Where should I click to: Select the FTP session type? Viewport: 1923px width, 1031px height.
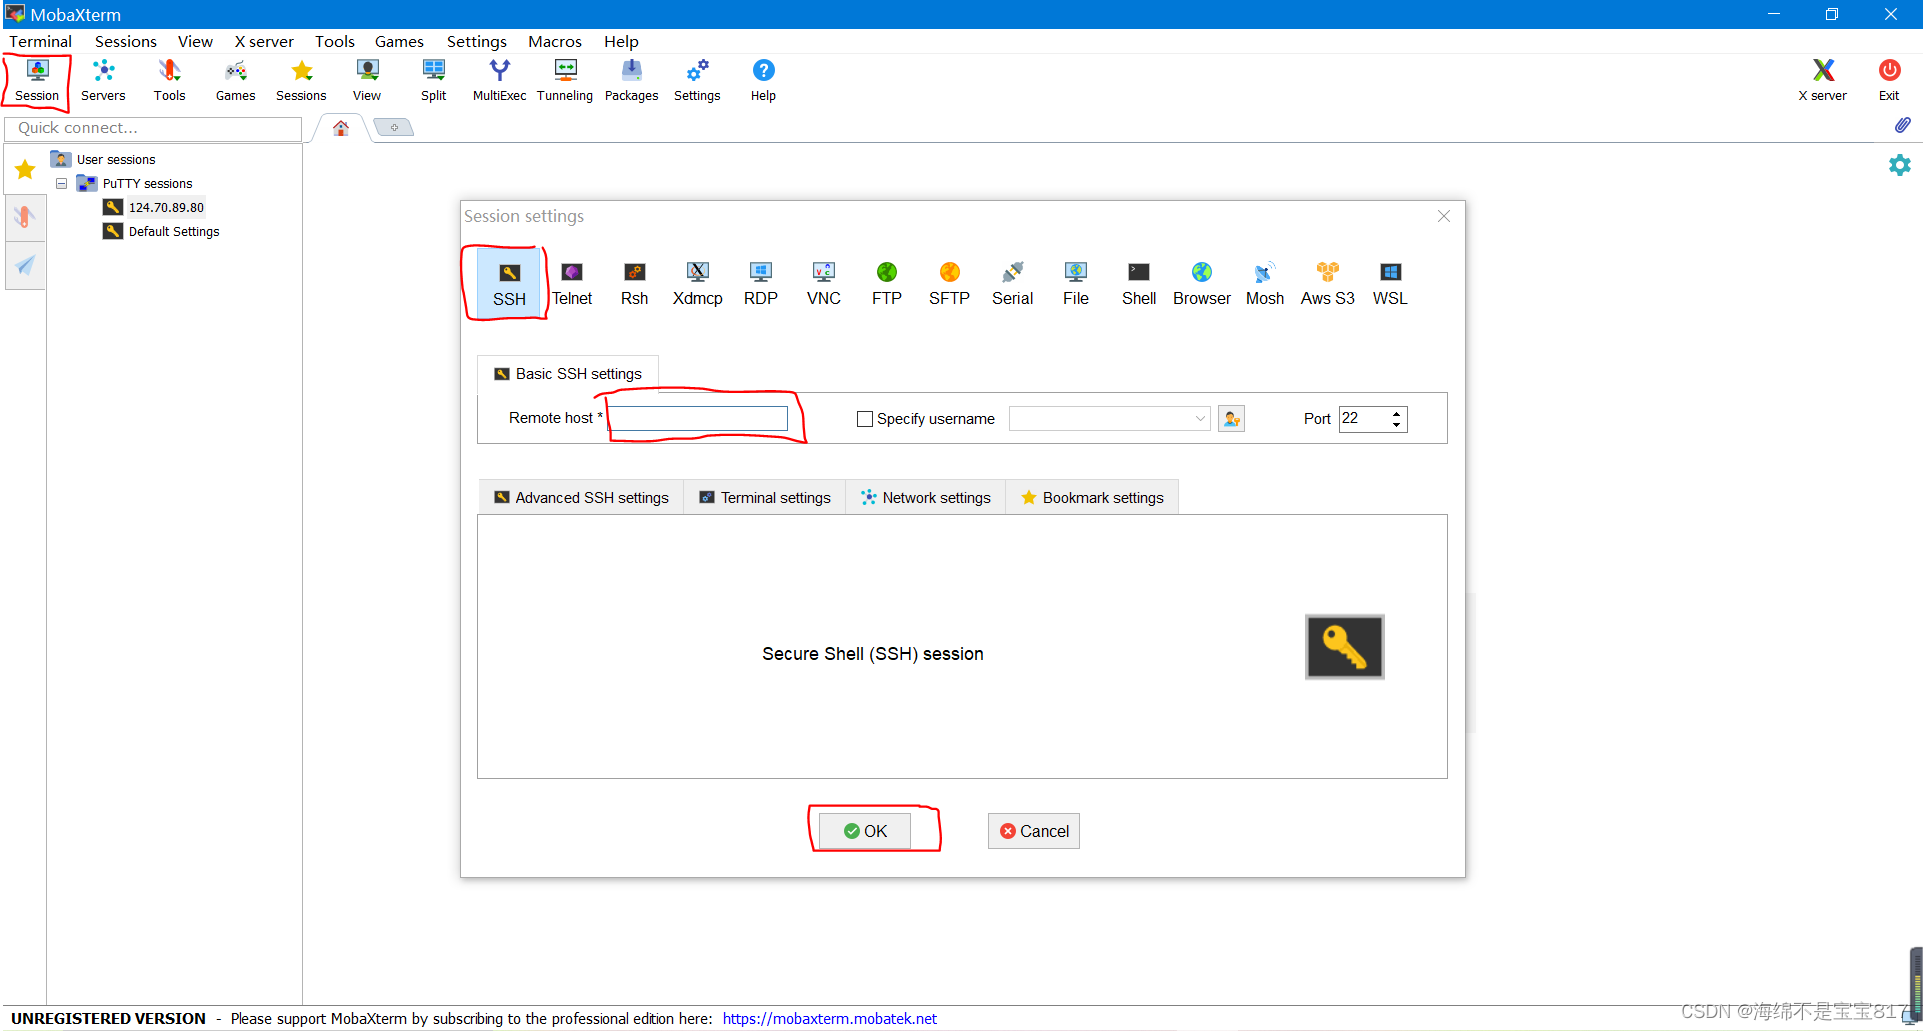point(886,284)
